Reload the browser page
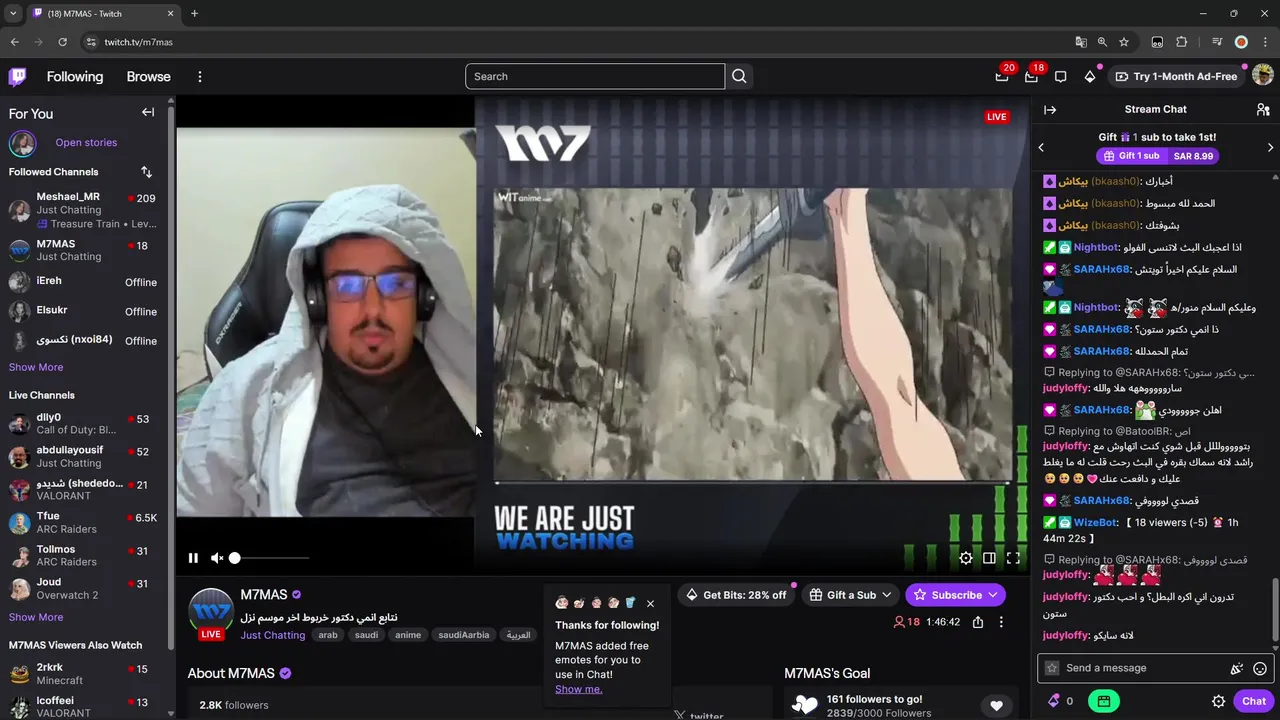1280x720 pixels. click(x=62, y=42)
